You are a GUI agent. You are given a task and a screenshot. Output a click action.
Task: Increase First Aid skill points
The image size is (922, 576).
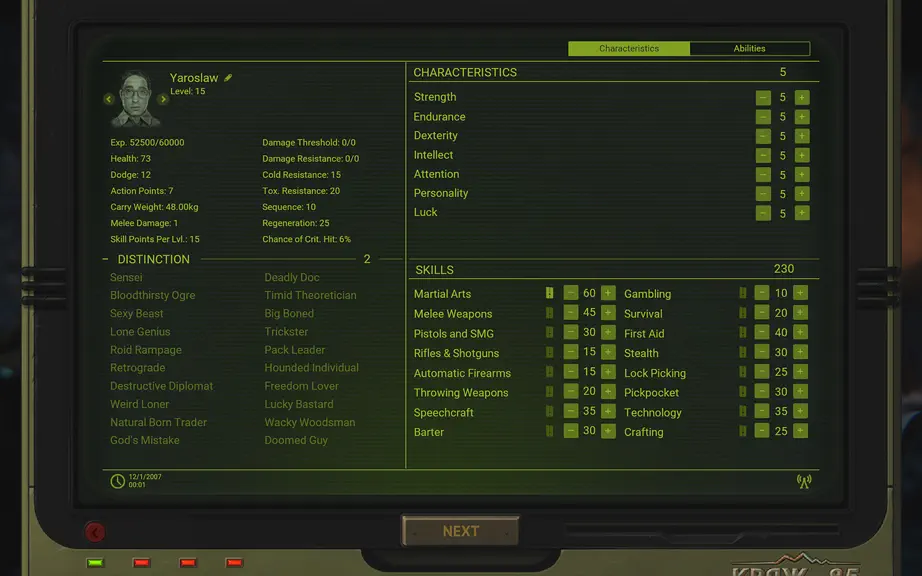coord(800,332)
